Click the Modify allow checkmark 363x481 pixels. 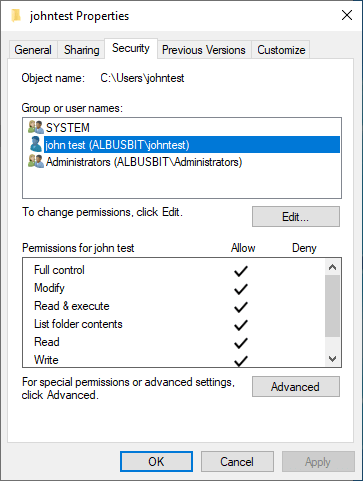(241, 289)
